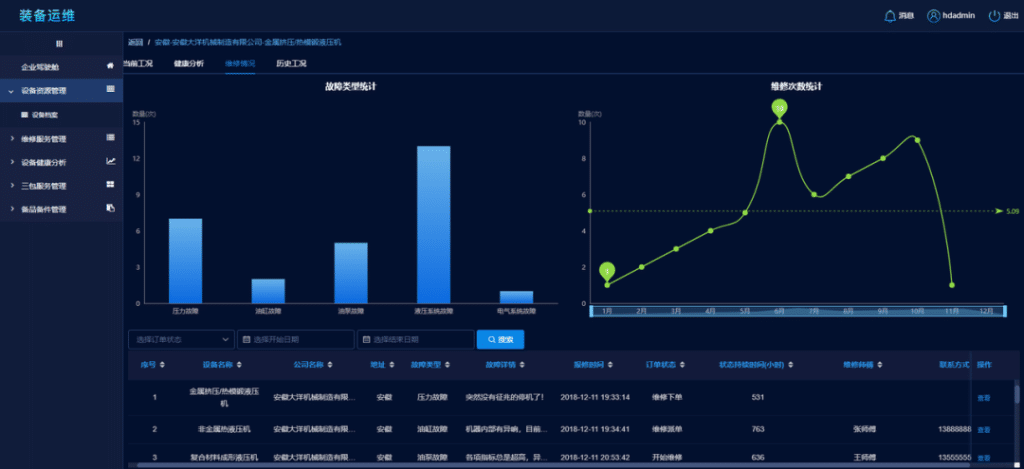Click the list icon beside 维修服务管理
Screen dimensions: 1024x469
click(110, 137)
